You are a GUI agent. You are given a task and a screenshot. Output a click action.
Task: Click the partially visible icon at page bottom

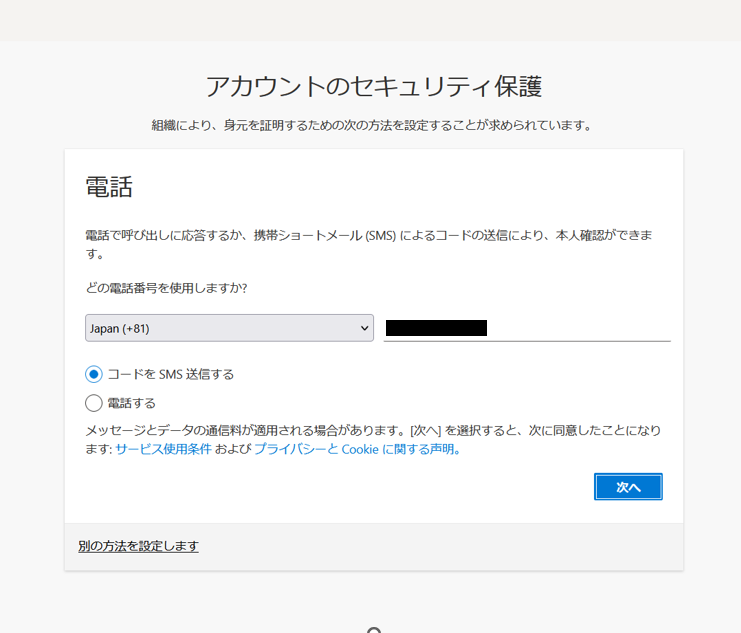[x=374, y=630]
